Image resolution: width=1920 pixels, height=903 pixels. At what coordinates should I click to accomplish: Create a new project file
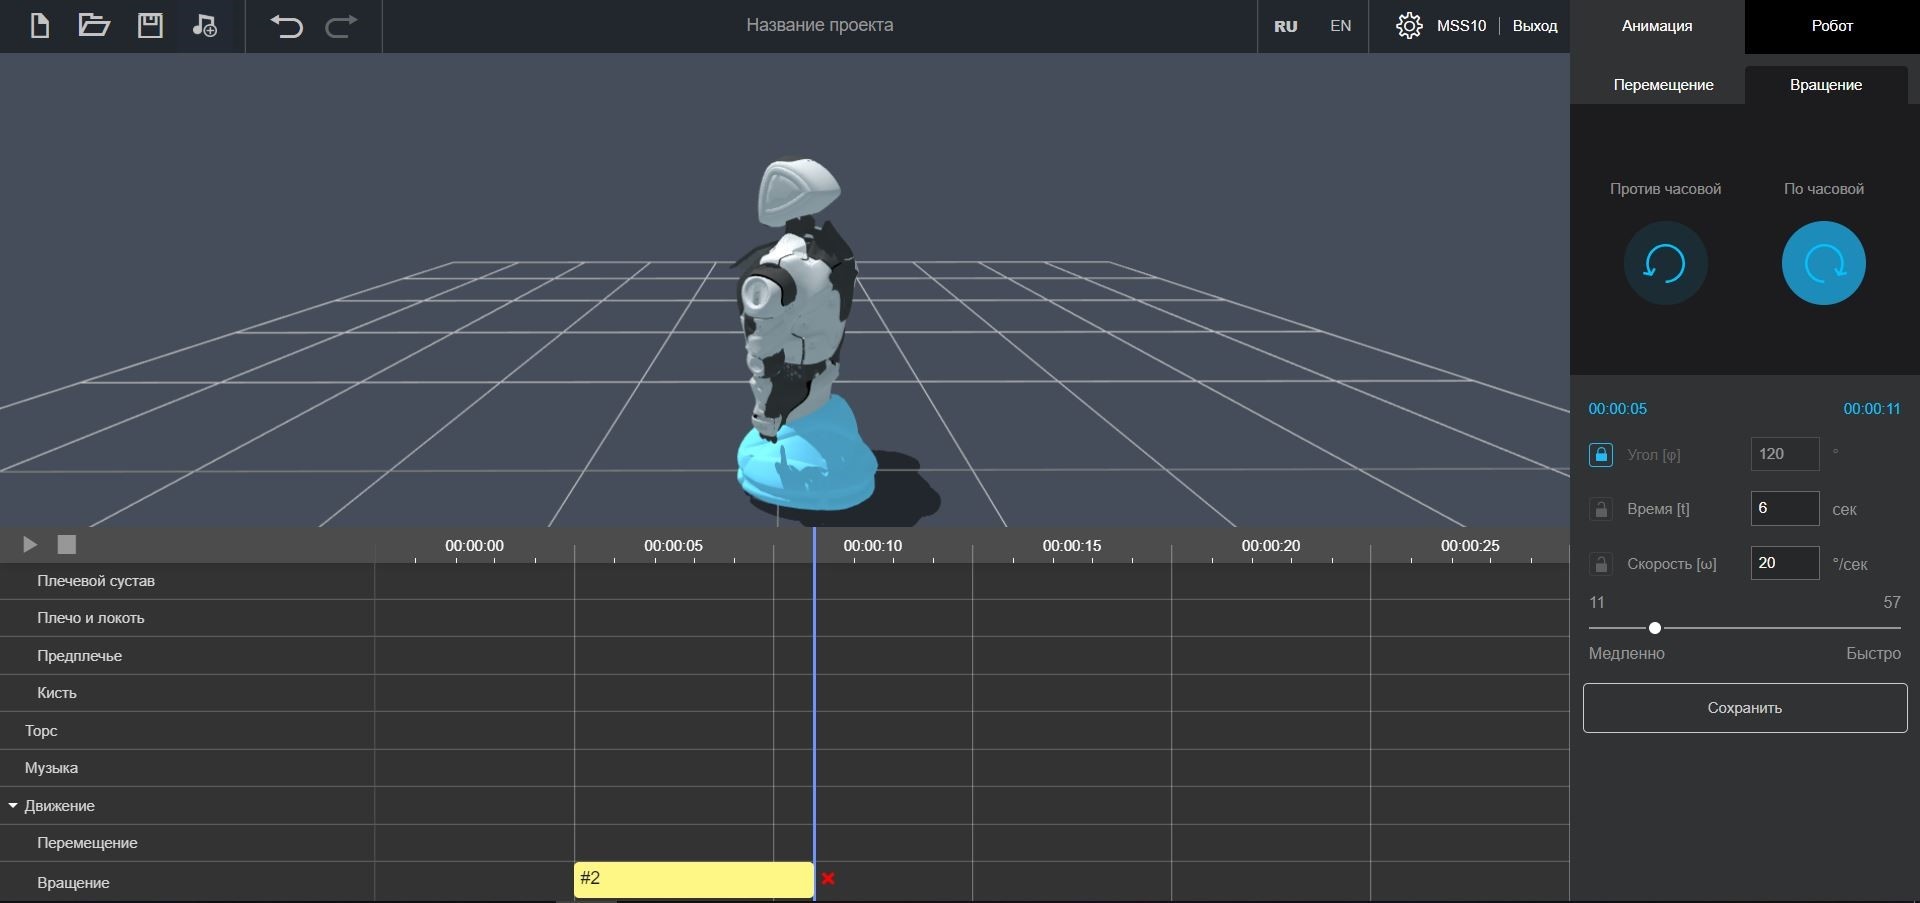[40, 26]
